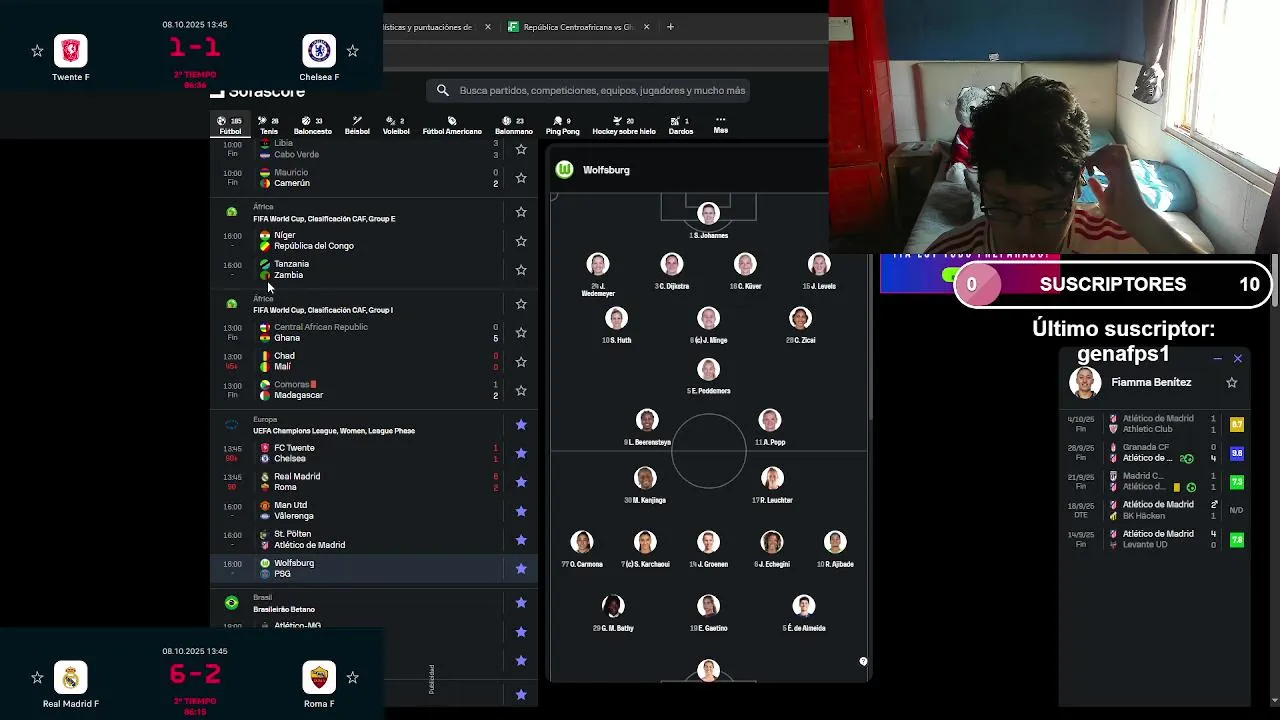Open the Hockey sobre hielo tab

pos(624,125)
